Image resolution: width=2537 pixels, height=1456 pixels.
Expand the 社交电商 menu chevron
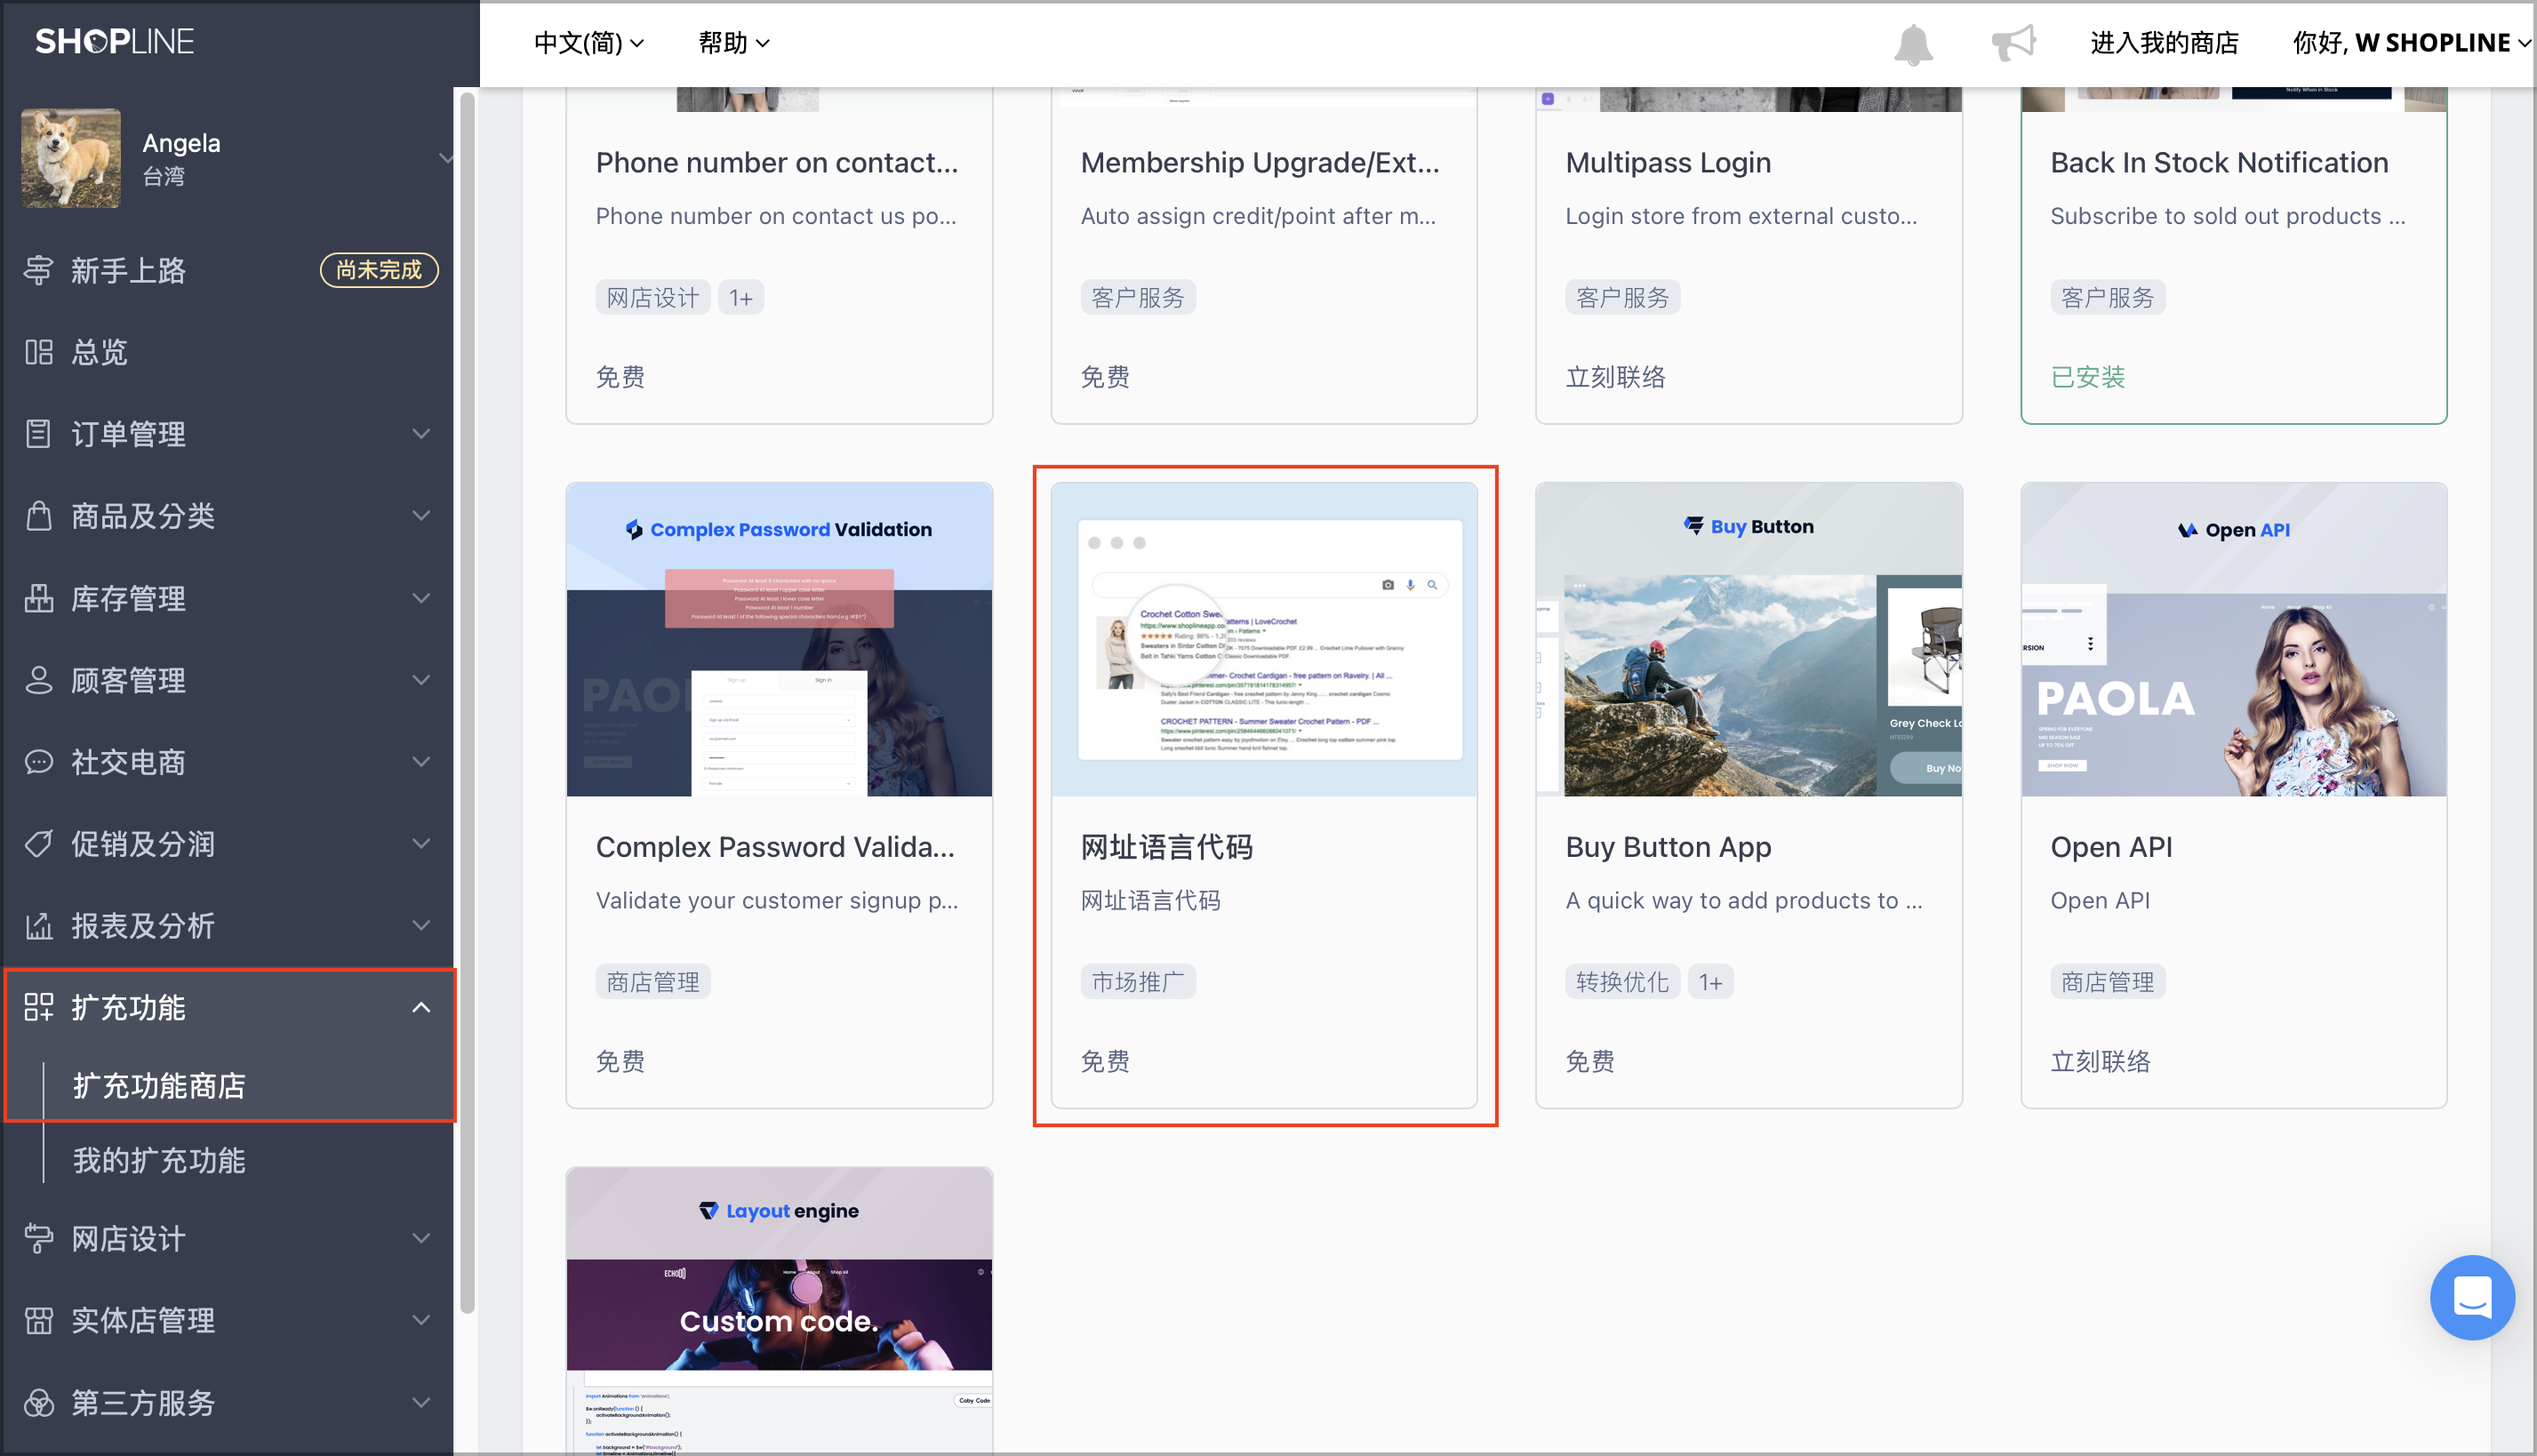[x=422, y=762]
